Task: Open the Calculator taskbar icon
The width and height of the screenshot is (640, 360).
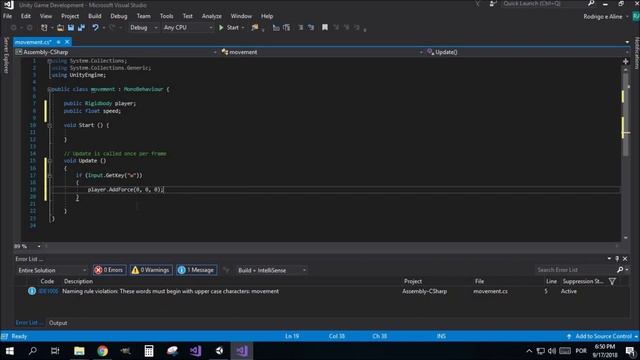Action: pos(149,351)
